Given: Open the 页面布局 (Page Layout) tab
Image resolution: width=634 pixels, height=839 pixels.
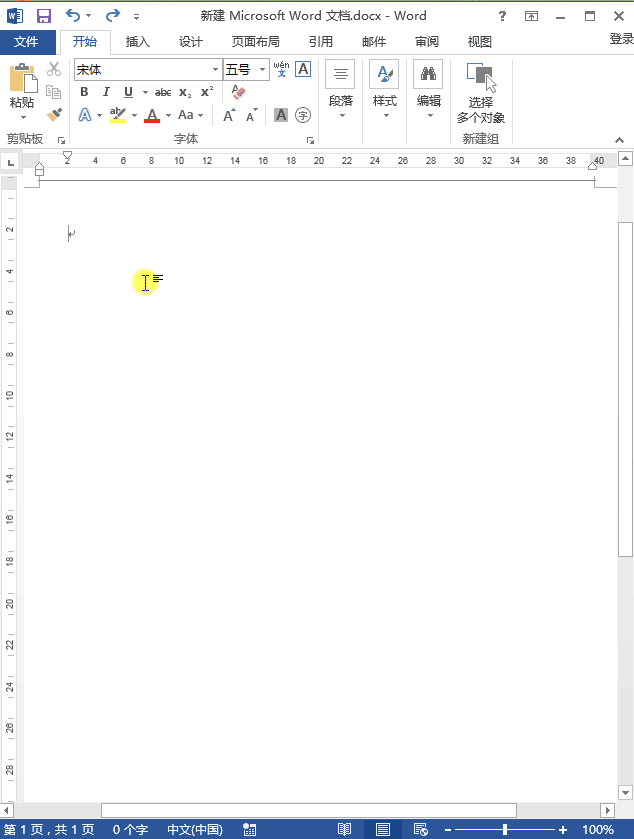Looking at the screenshot, I should click(256, 42).
